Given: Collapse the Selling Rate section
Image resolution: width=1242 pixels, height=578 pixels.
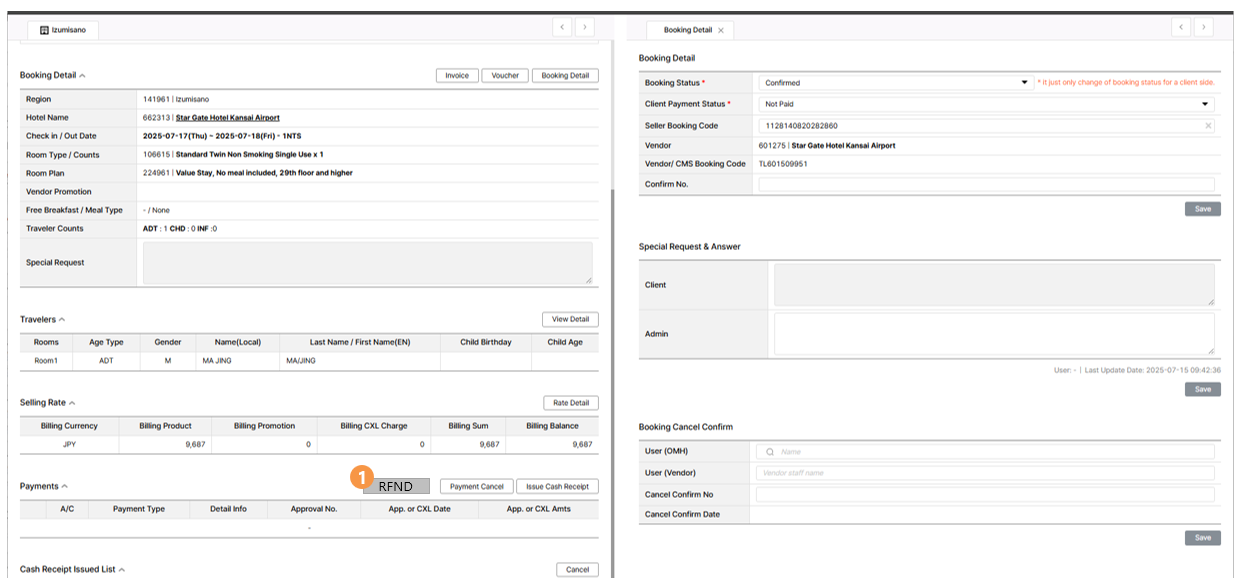Looking at the screenshot, I should tap(71, 403).
